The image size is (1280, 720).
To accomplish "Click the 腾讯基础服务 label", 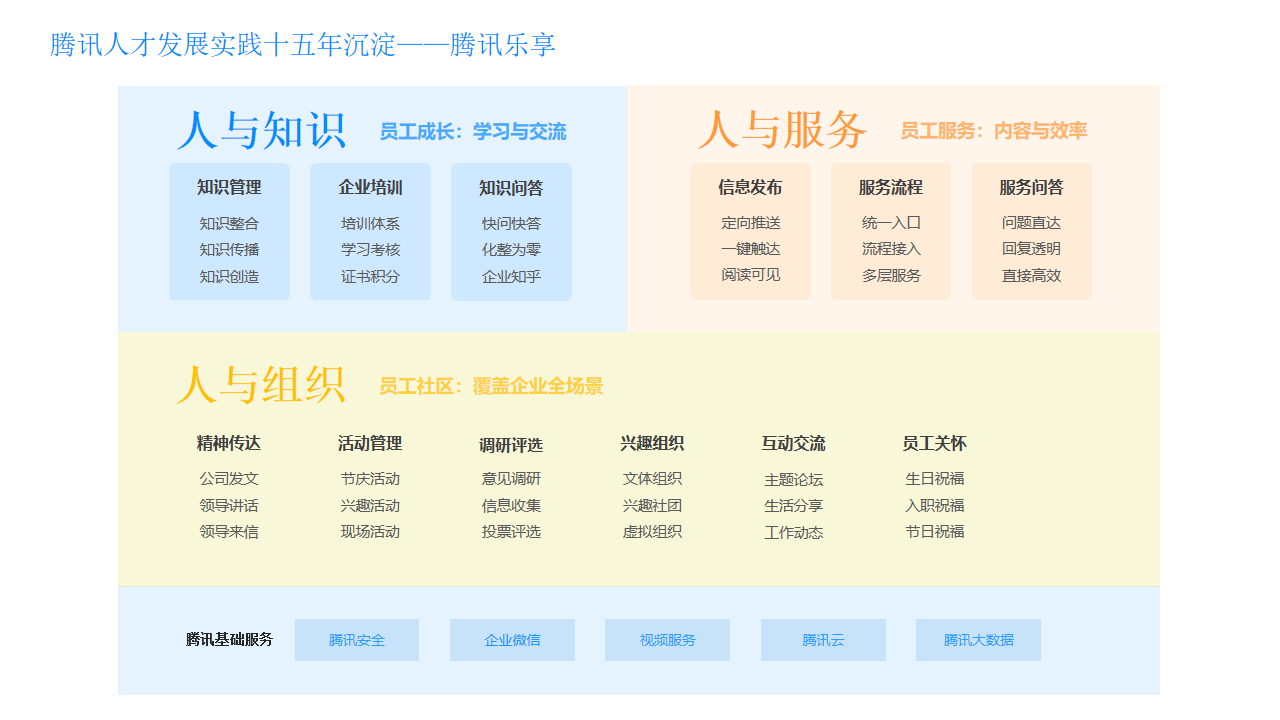I will point(229,640).
